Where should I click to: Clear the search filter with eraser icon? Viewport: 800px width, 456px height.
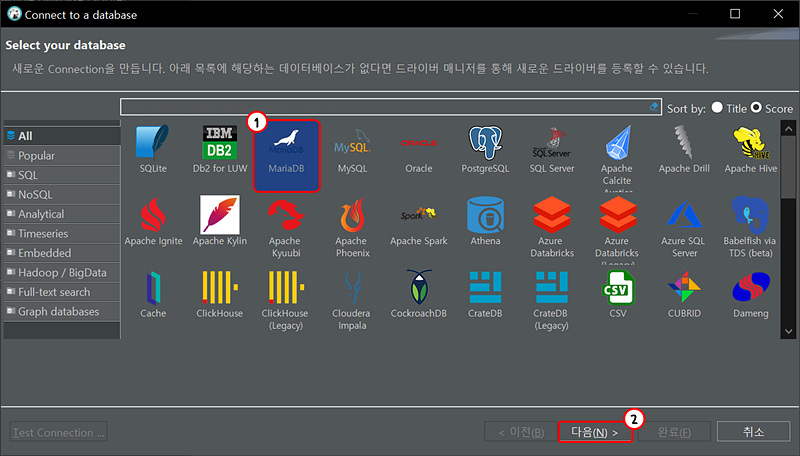(x=654, y=107)
